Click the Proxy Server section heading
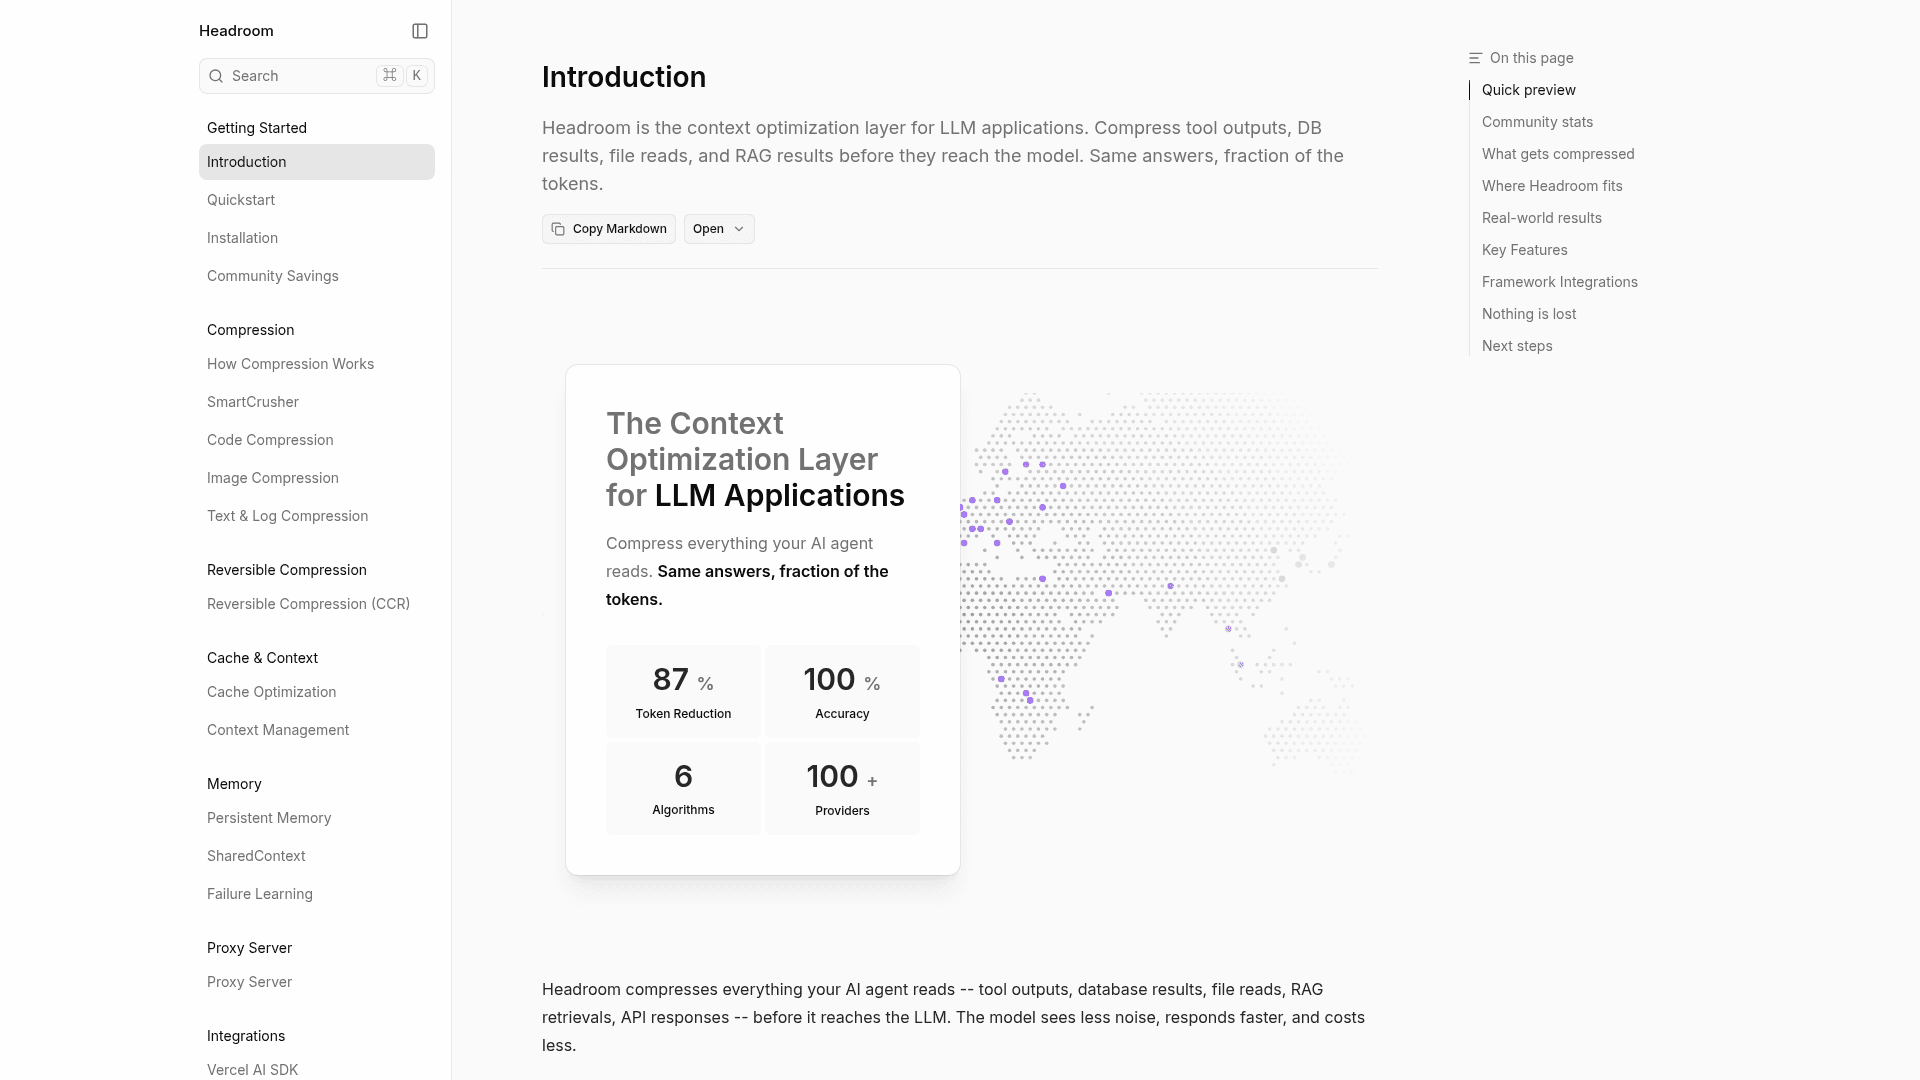This screenshot has width=1920, height=1080. click(x=249, y=948)
